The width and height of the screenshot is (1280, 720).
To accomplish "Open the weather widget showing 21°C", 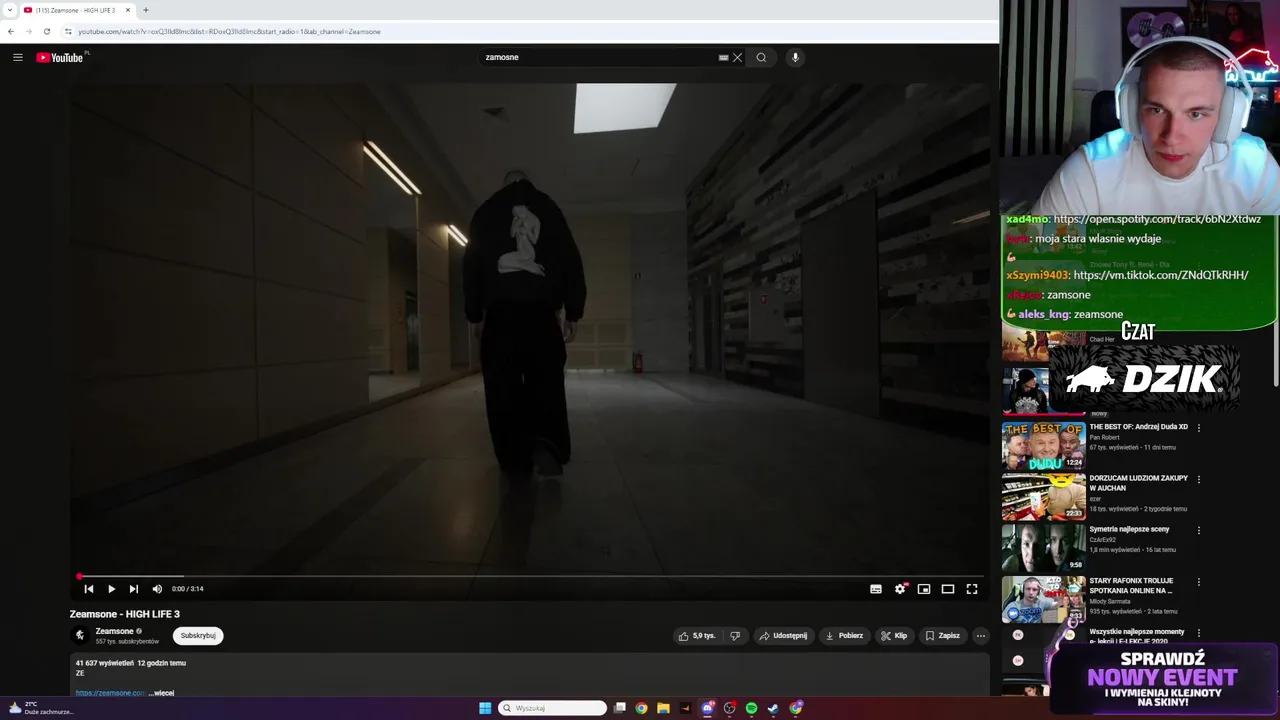I will (42, 708).
